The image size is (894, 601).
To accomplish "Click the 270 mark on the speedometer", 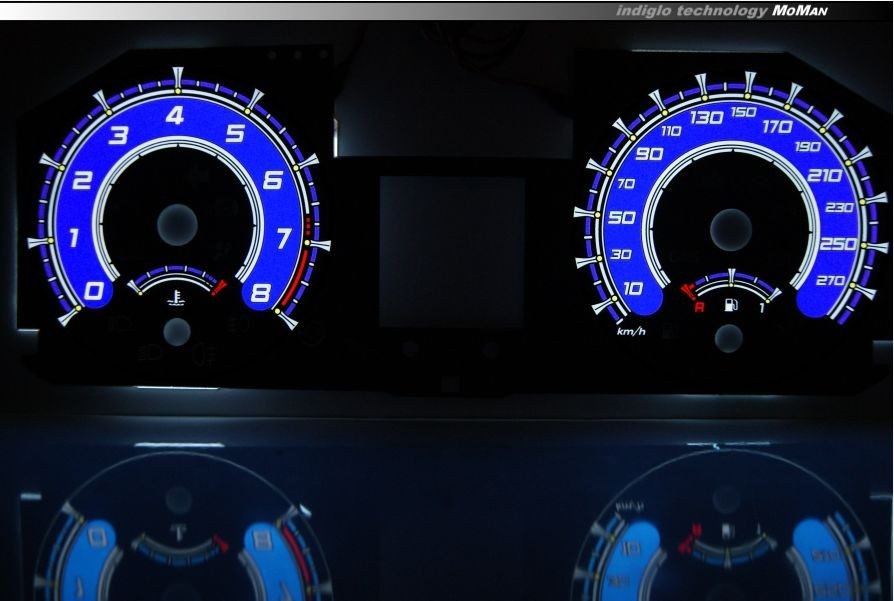I will (x=829, y=281).
